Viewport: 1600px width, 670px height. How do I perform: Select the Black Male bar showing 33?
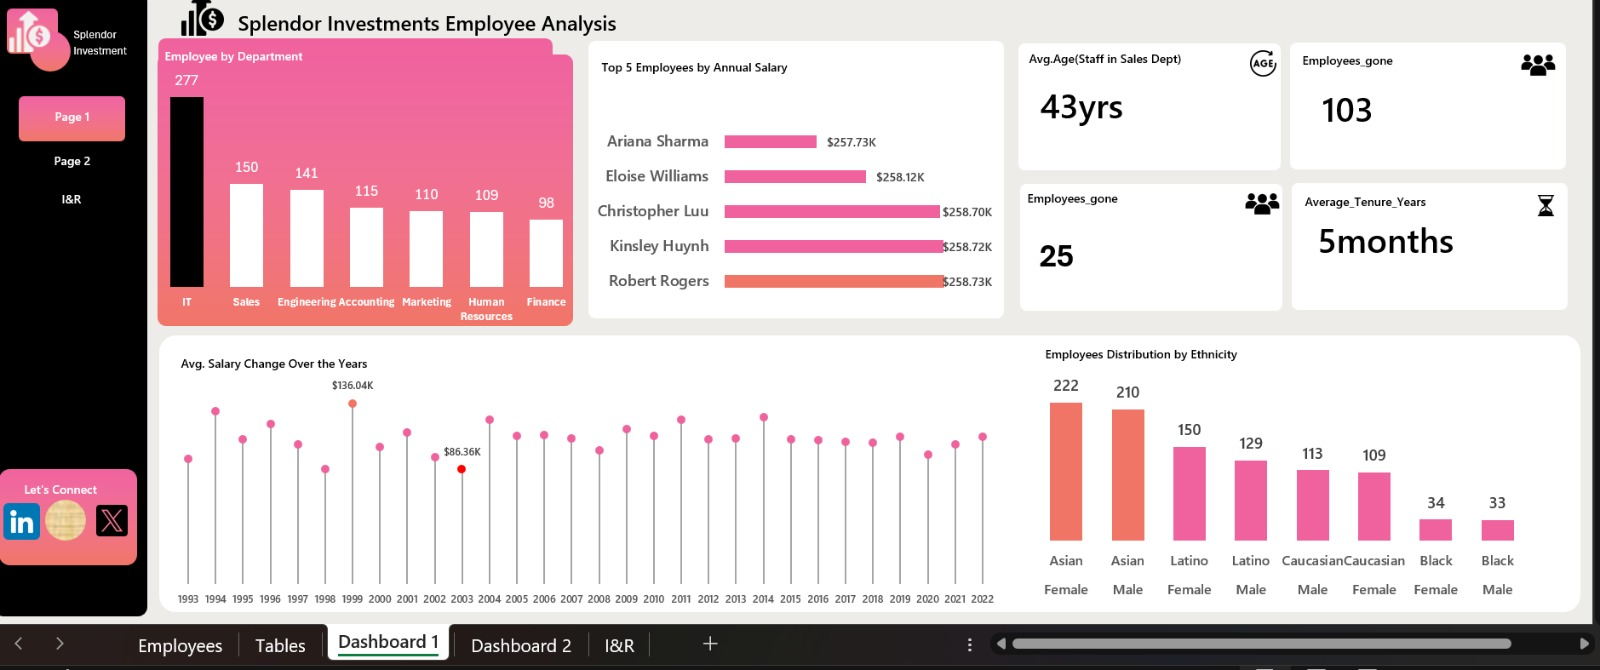1497,530
